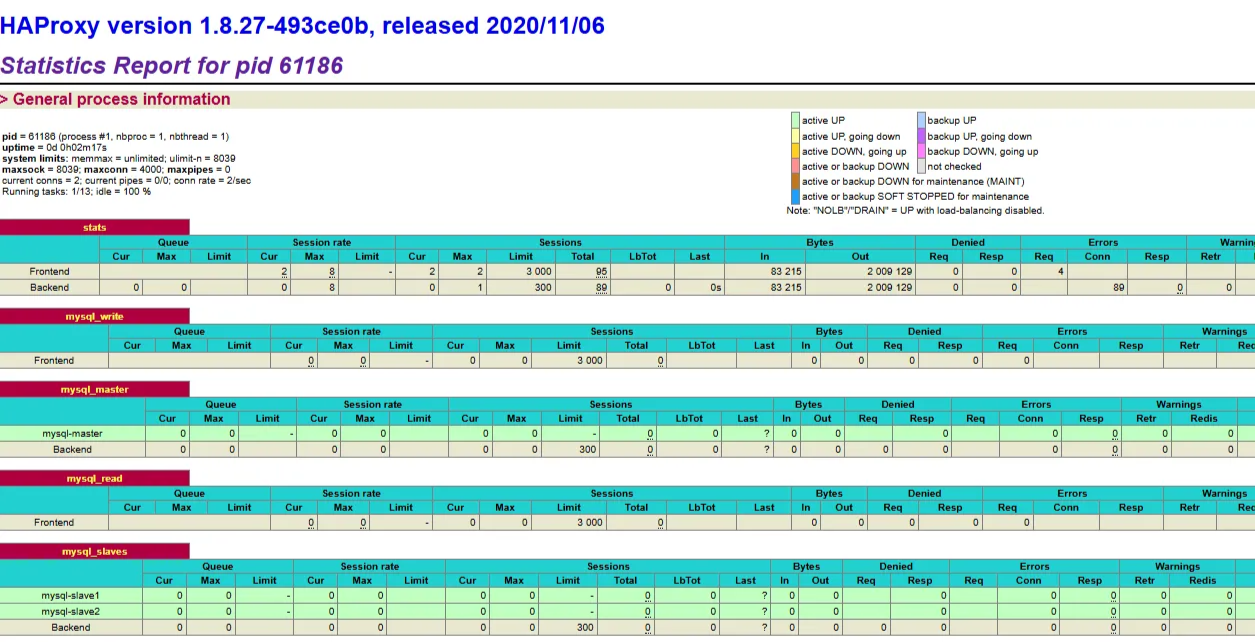Open the mysql_write proxy header link
Viewport: 1255px width, 642px height.
pyautogui.click(x=94, y=316)
